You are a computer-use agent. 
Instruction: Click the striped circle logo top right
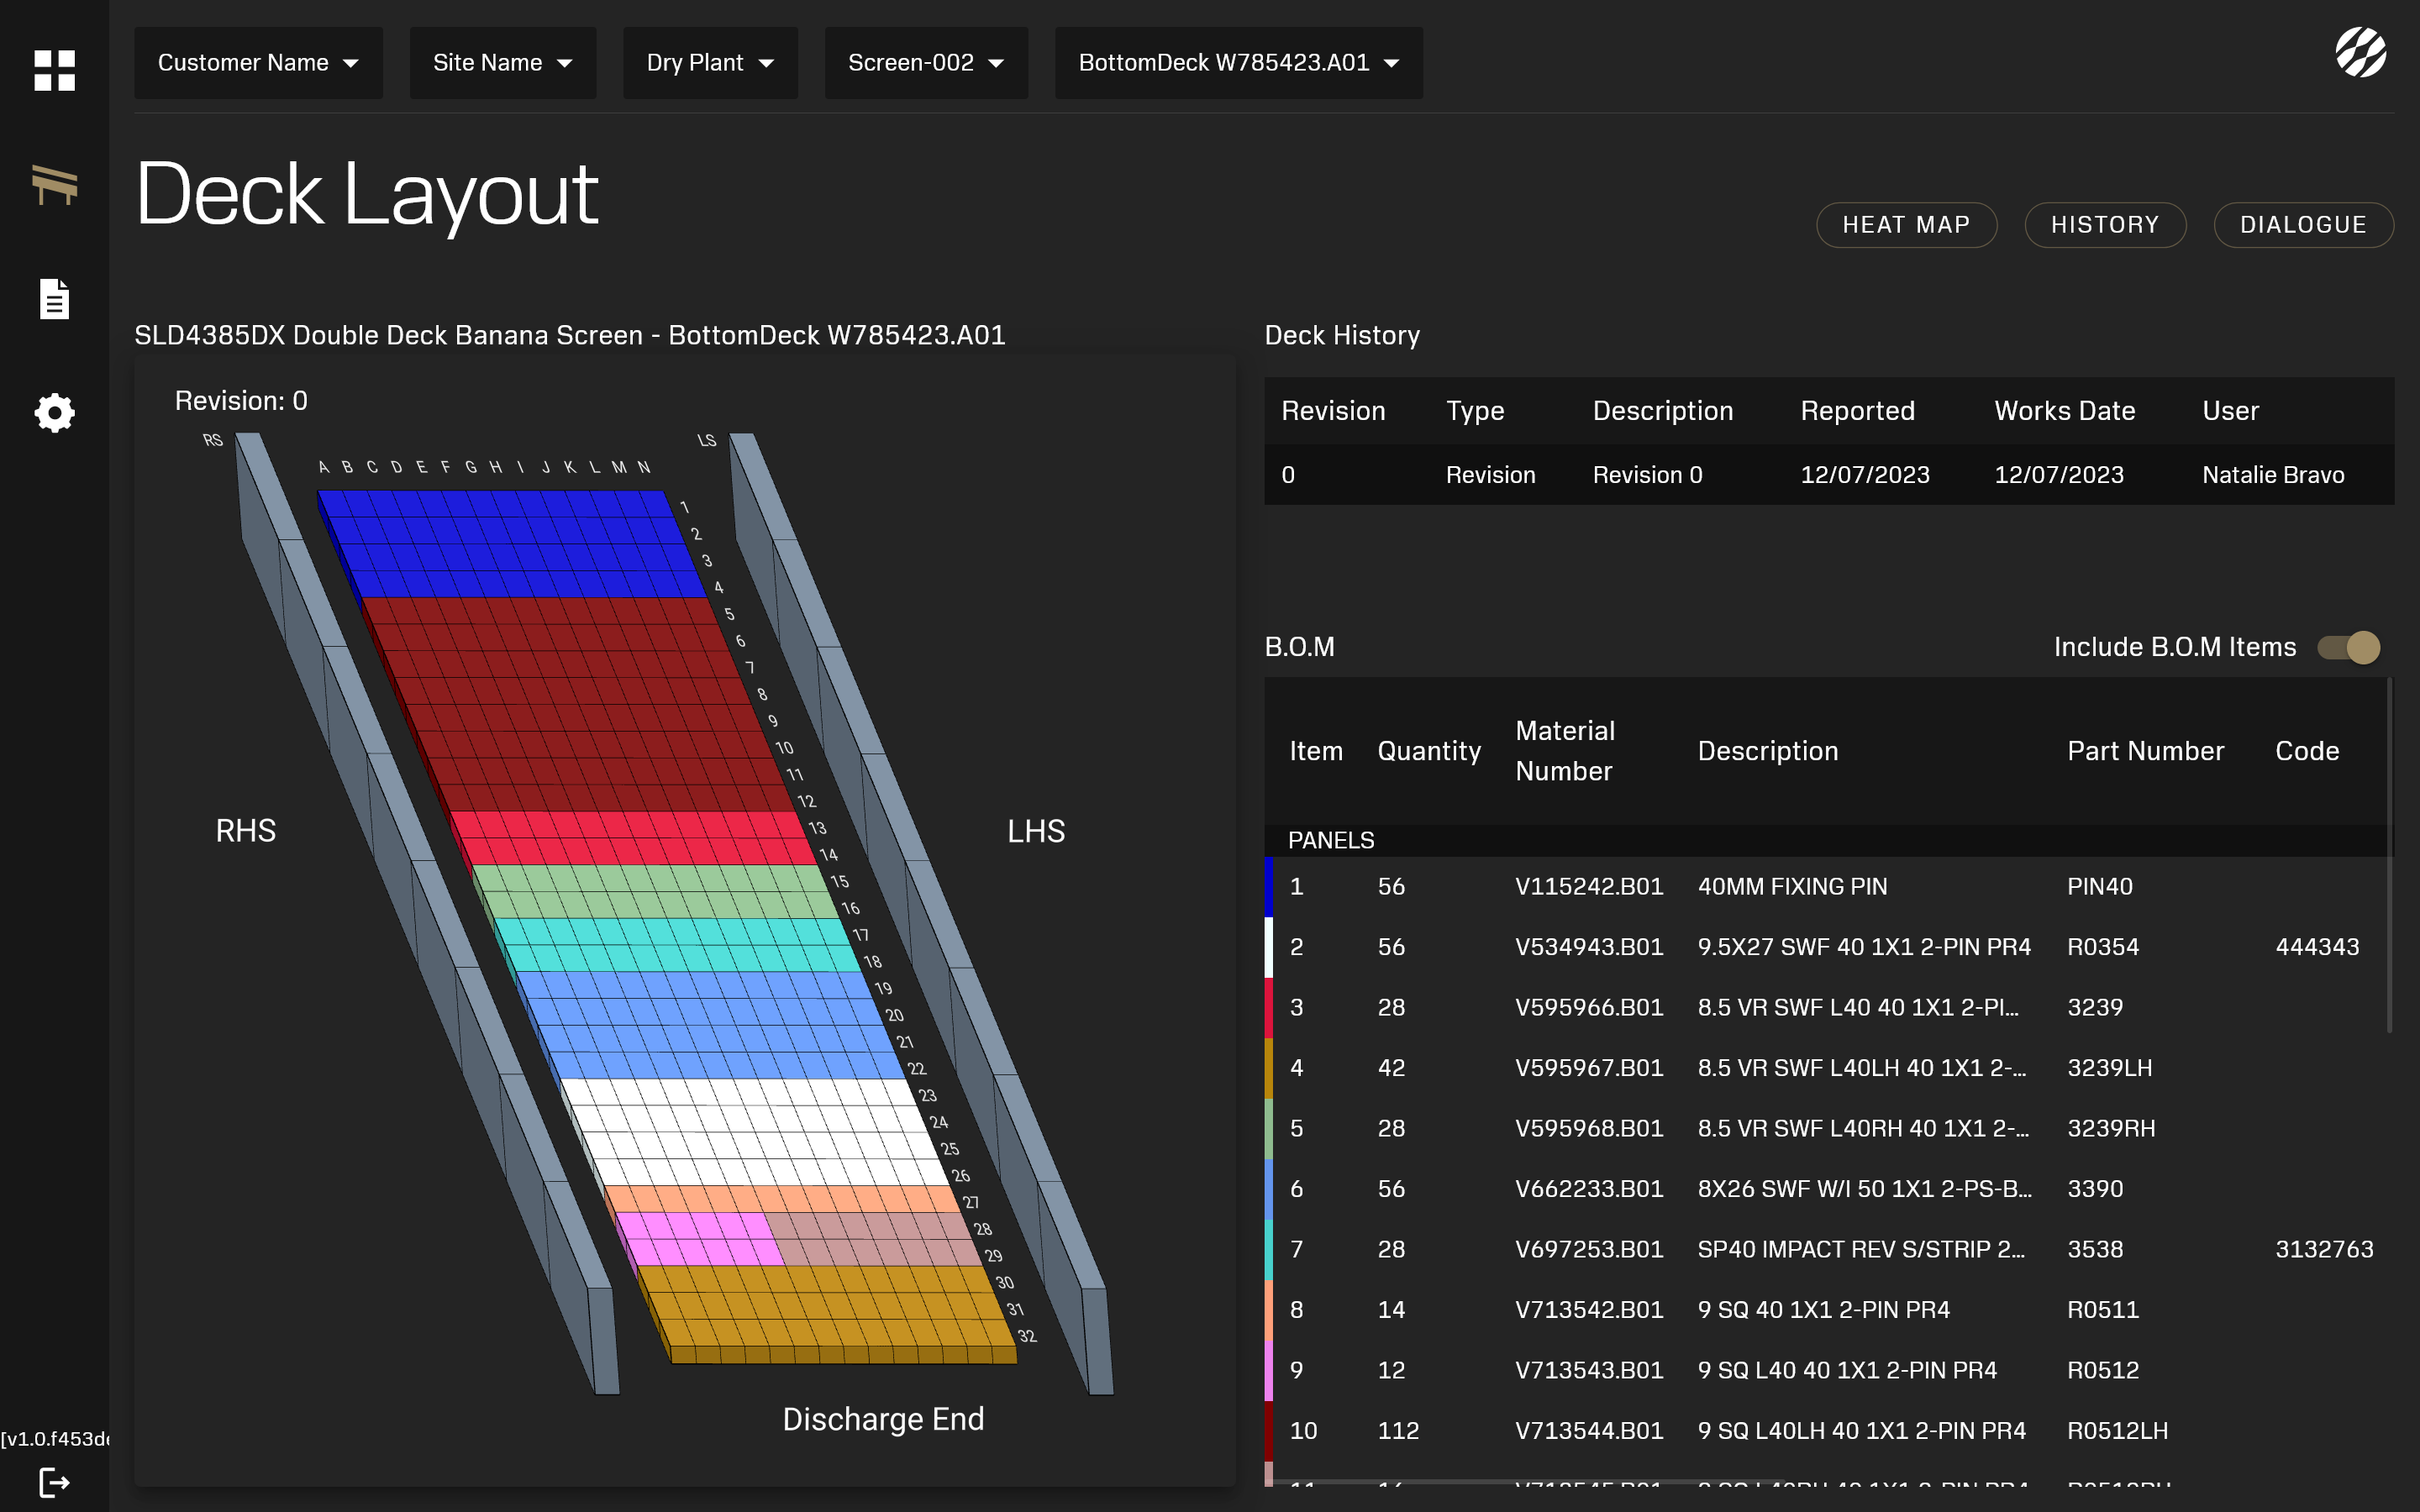point(2360,52)
